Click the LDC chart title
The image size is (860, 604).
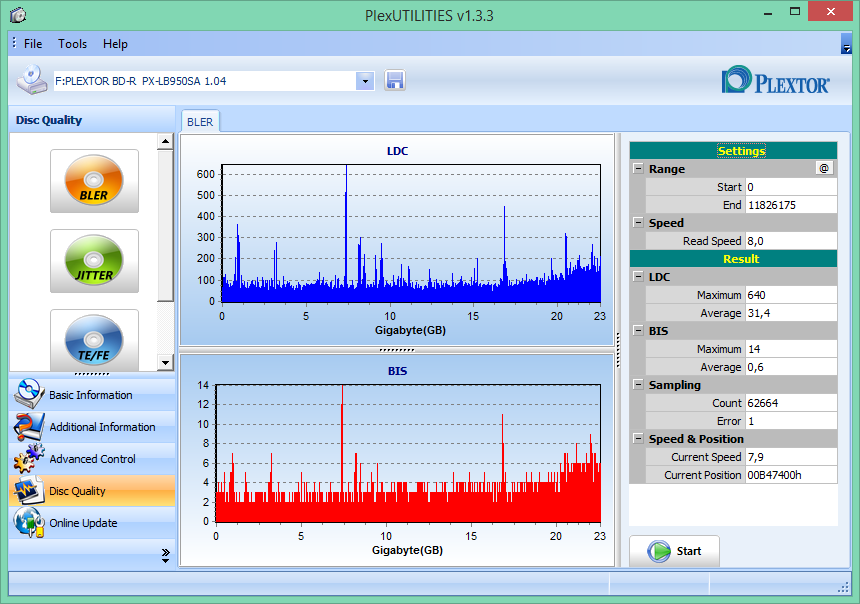[397, 151]
